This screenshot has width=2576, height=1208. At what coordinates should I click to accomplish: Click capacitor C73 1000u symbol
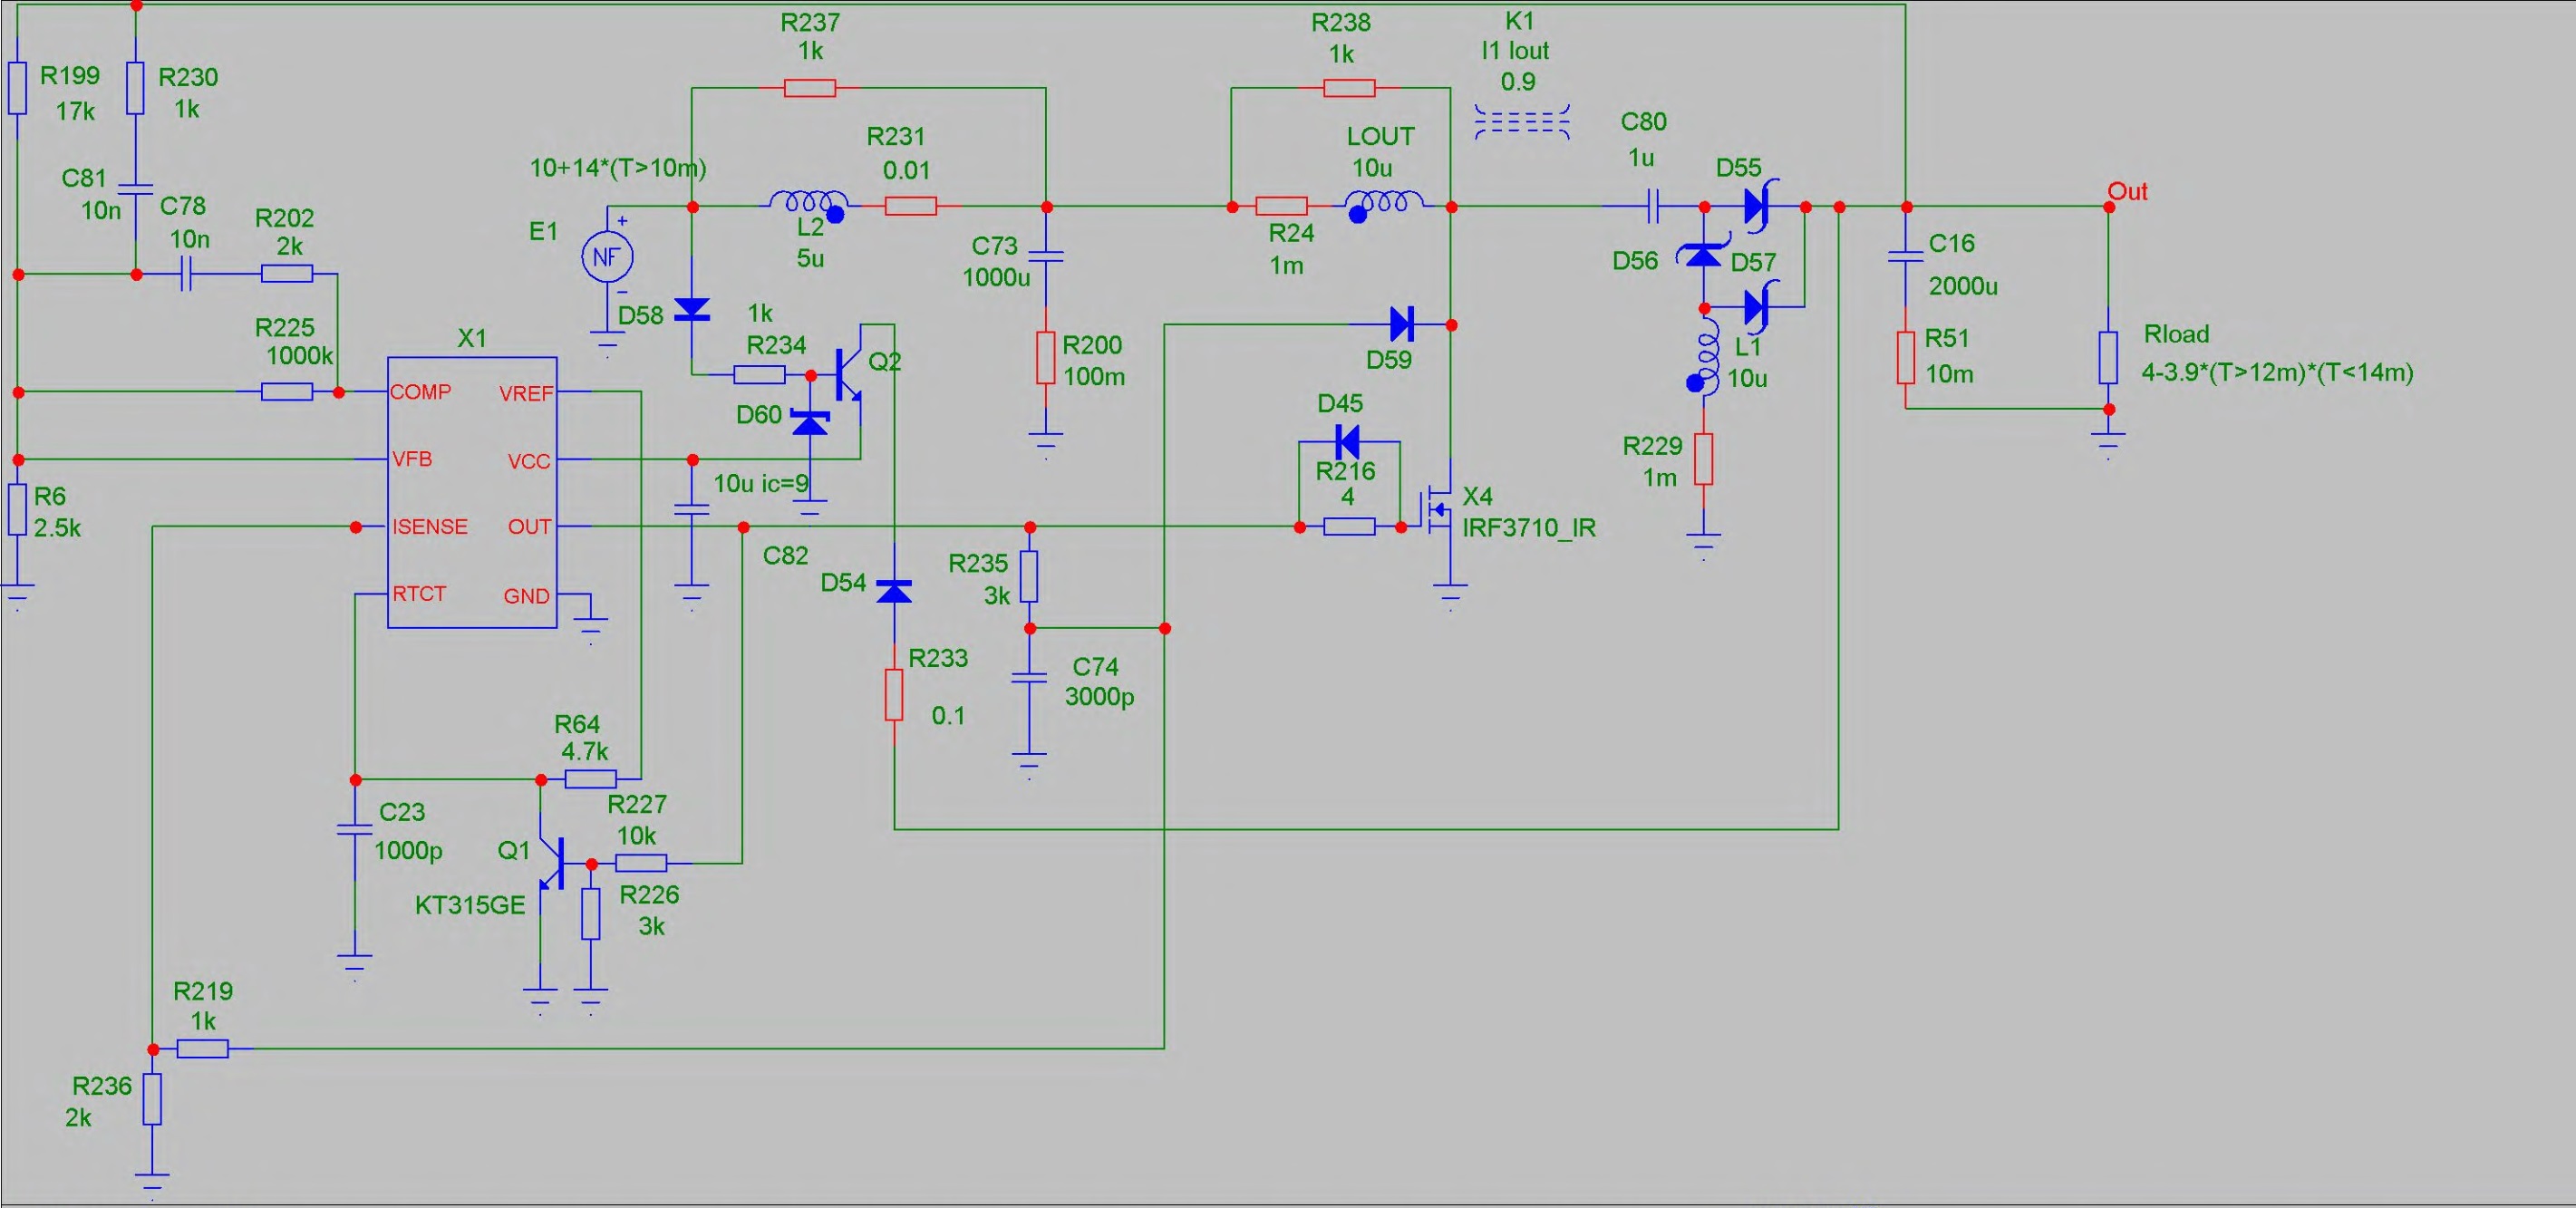click(1046, 257)
